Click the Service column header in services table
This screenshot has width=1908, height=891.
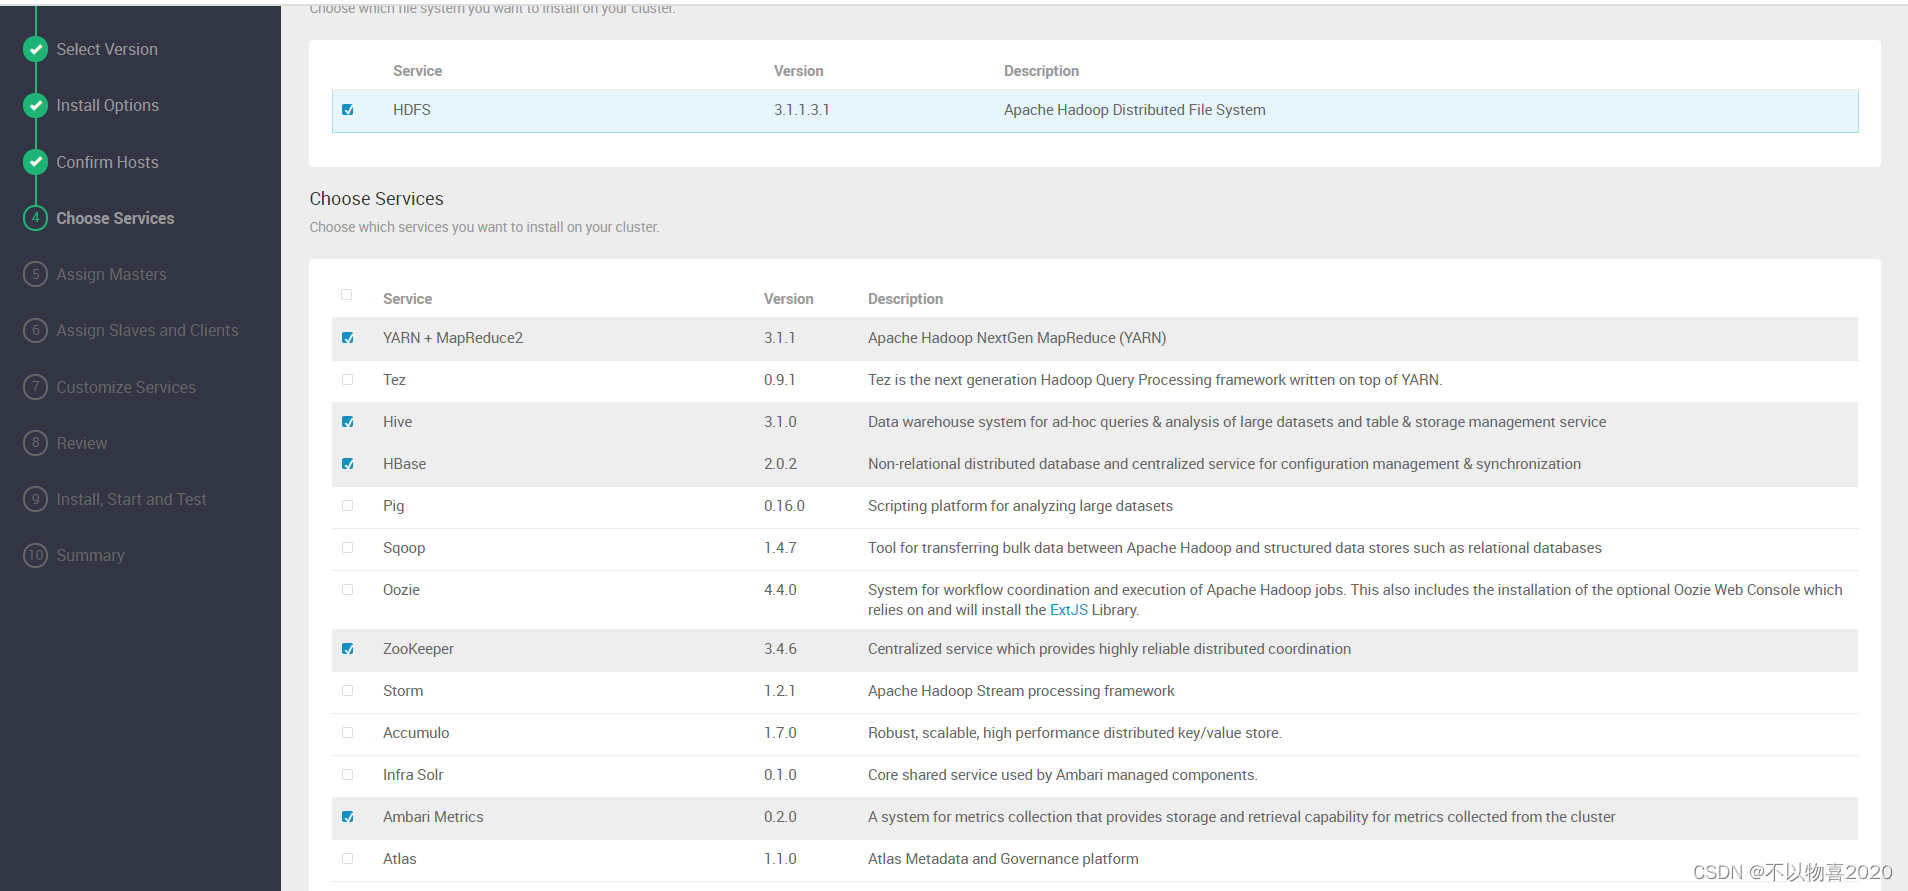(x=407, y=299)
